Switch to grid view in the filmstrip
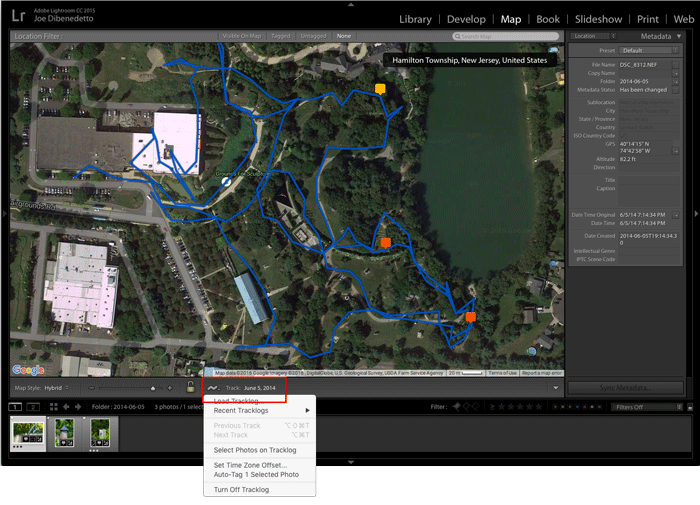 54,407
